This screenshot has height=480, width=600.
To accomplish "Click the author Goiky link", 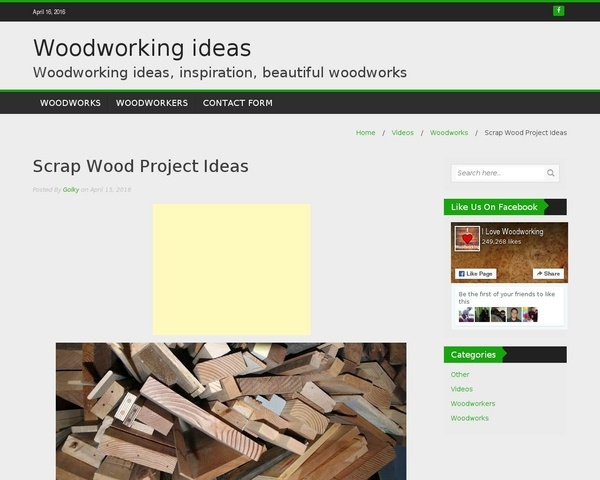I will click(x=71, y=189).
